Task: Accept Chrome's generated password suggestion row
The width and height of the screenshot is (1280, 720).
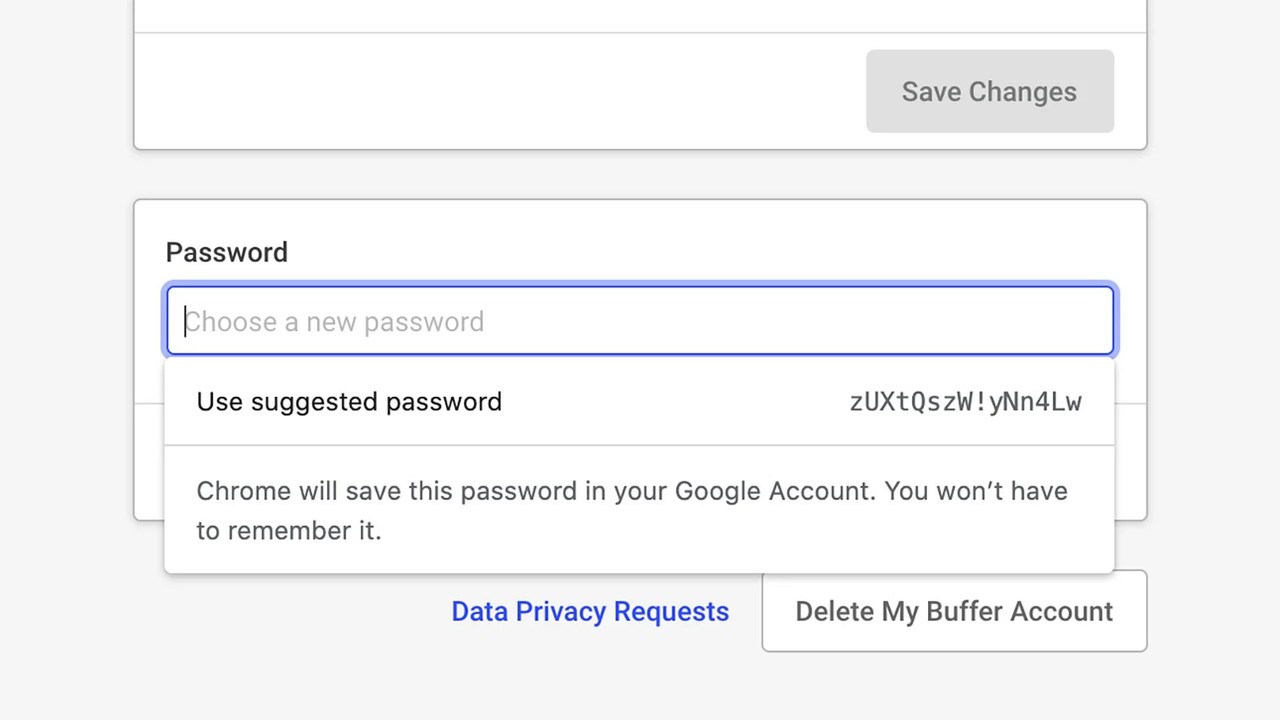Action: [x=639, y=402]
